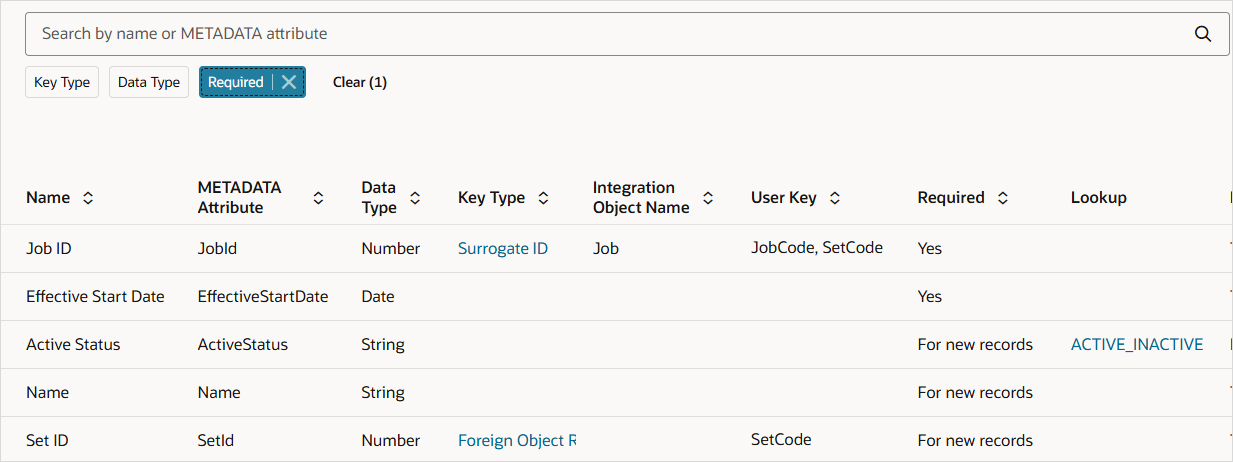
Task: Focus the search by name field
Action: [600, 34]
